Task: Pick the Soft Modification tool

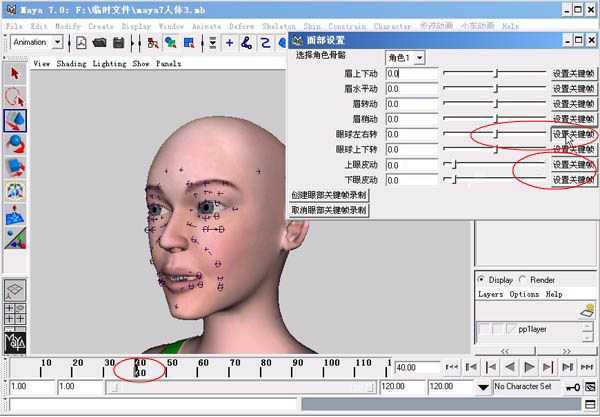Action: coord(15,214)
